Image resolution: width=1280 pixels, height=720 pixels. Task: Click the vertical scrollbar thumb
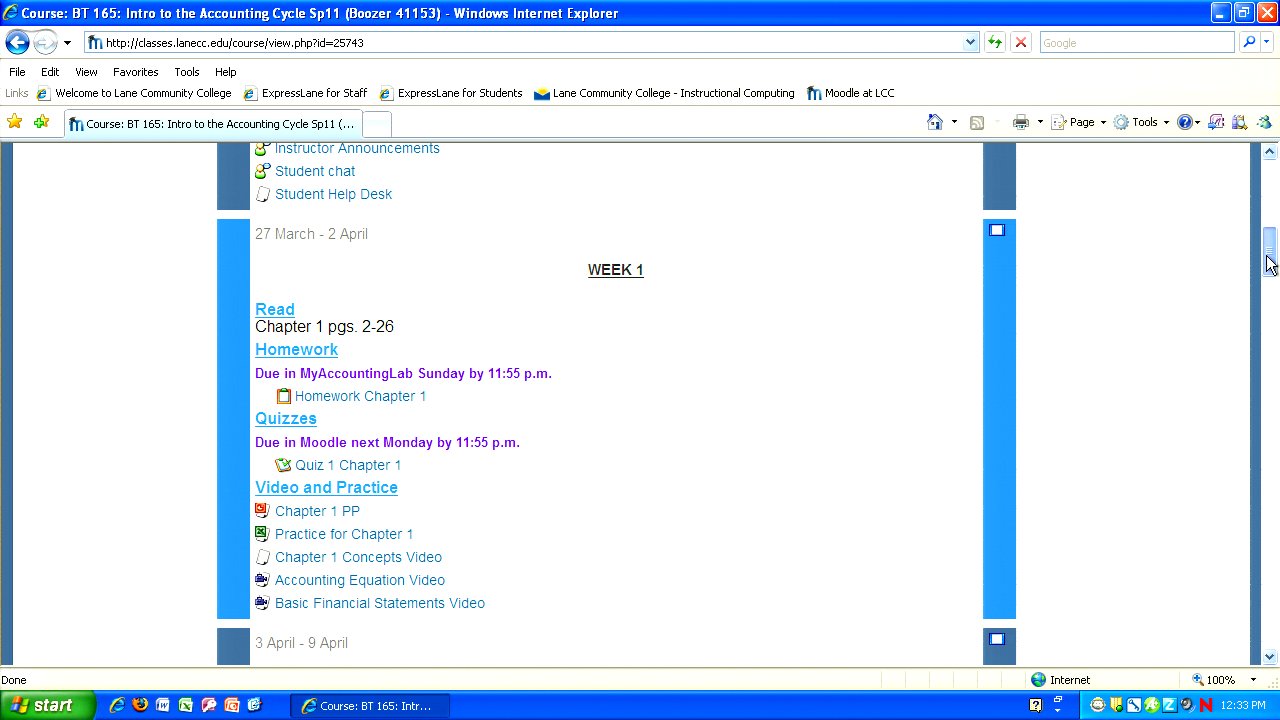coord(1269,243)
